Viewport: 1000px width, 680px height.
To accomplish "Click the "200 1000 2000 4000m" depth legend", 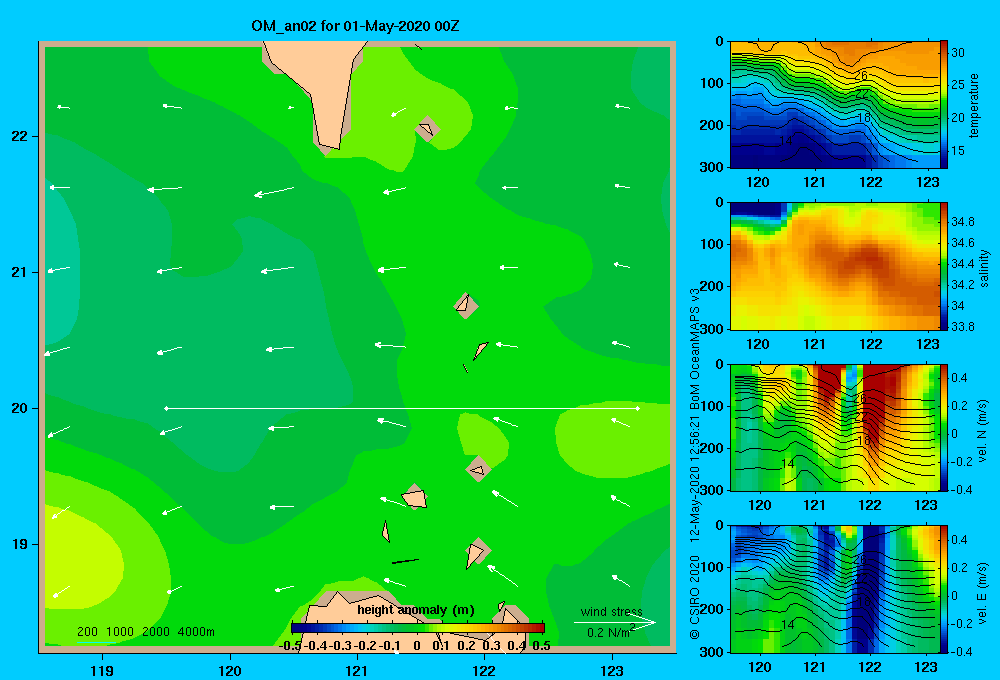I will (145, 632).
